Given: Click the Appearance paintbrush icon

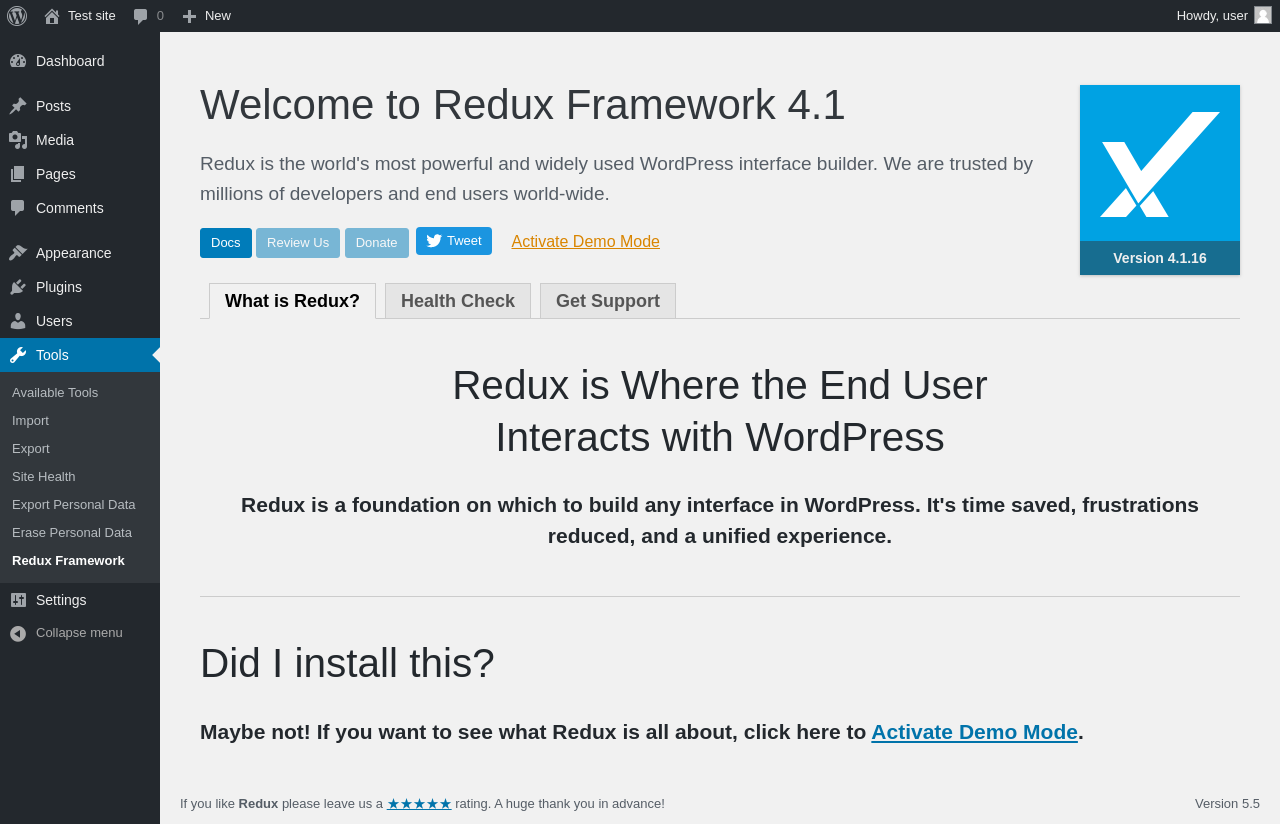Looking at the screenshot, I should (x=18, y=253).
